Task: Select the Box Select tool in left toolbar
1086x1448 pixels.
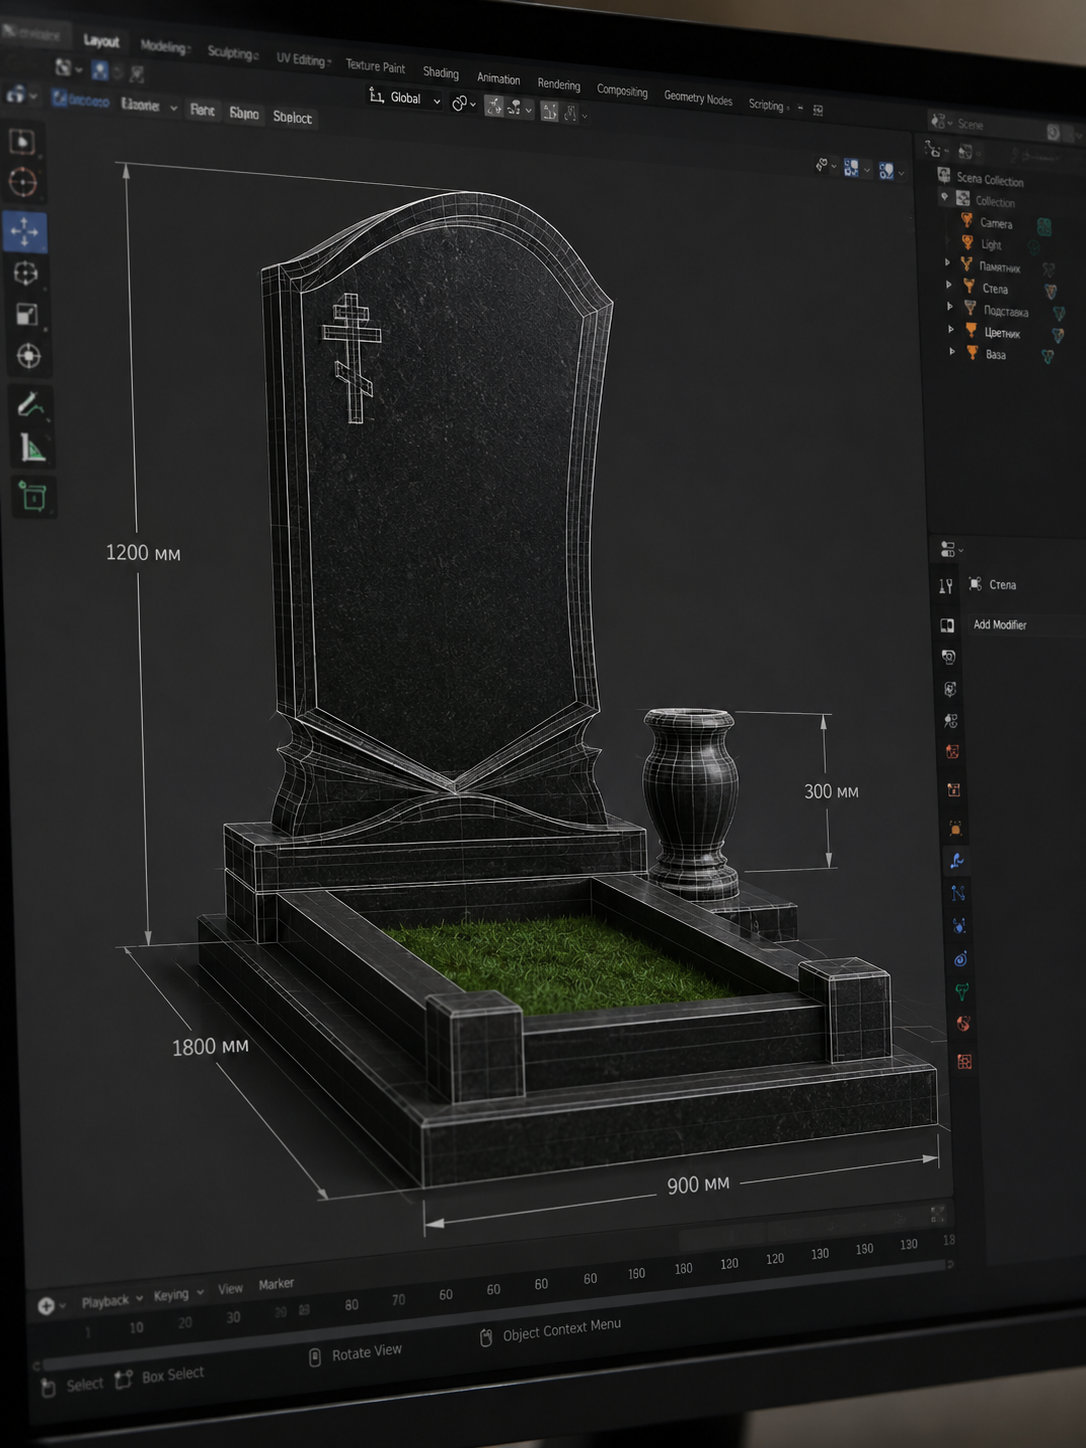Action: tap(22, 141)
